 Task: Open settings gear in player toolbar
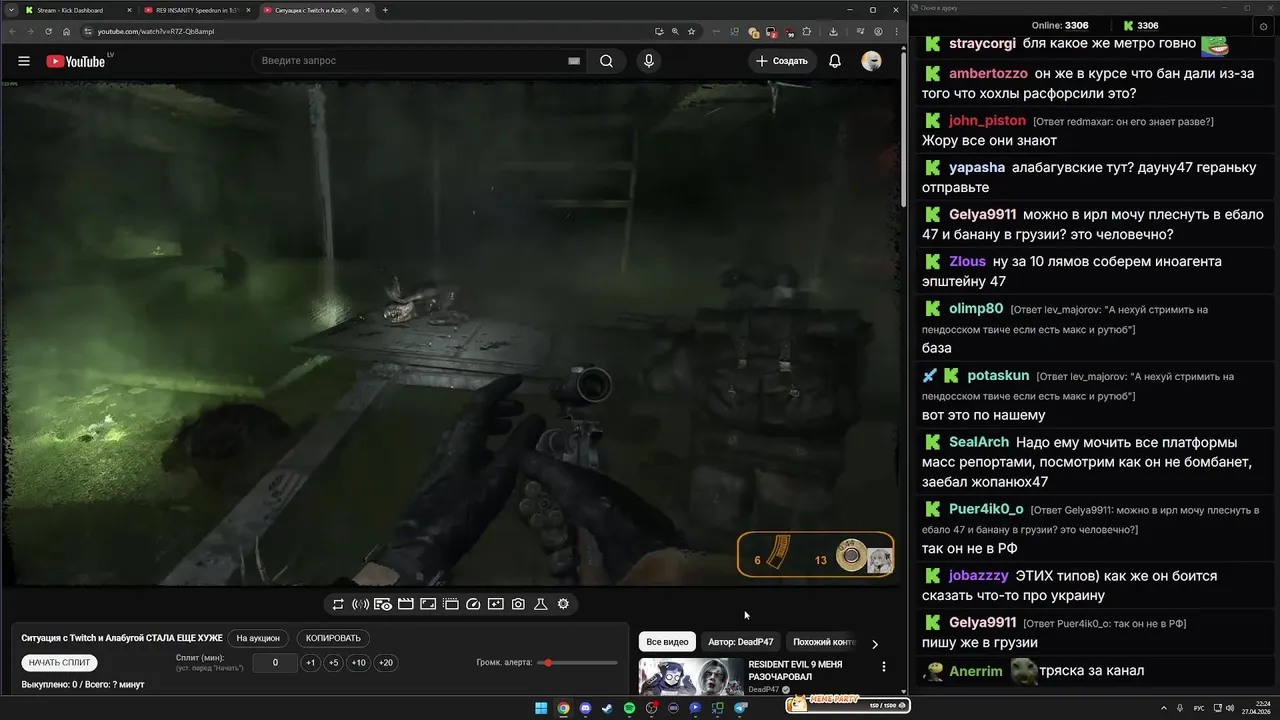[563, 604]
